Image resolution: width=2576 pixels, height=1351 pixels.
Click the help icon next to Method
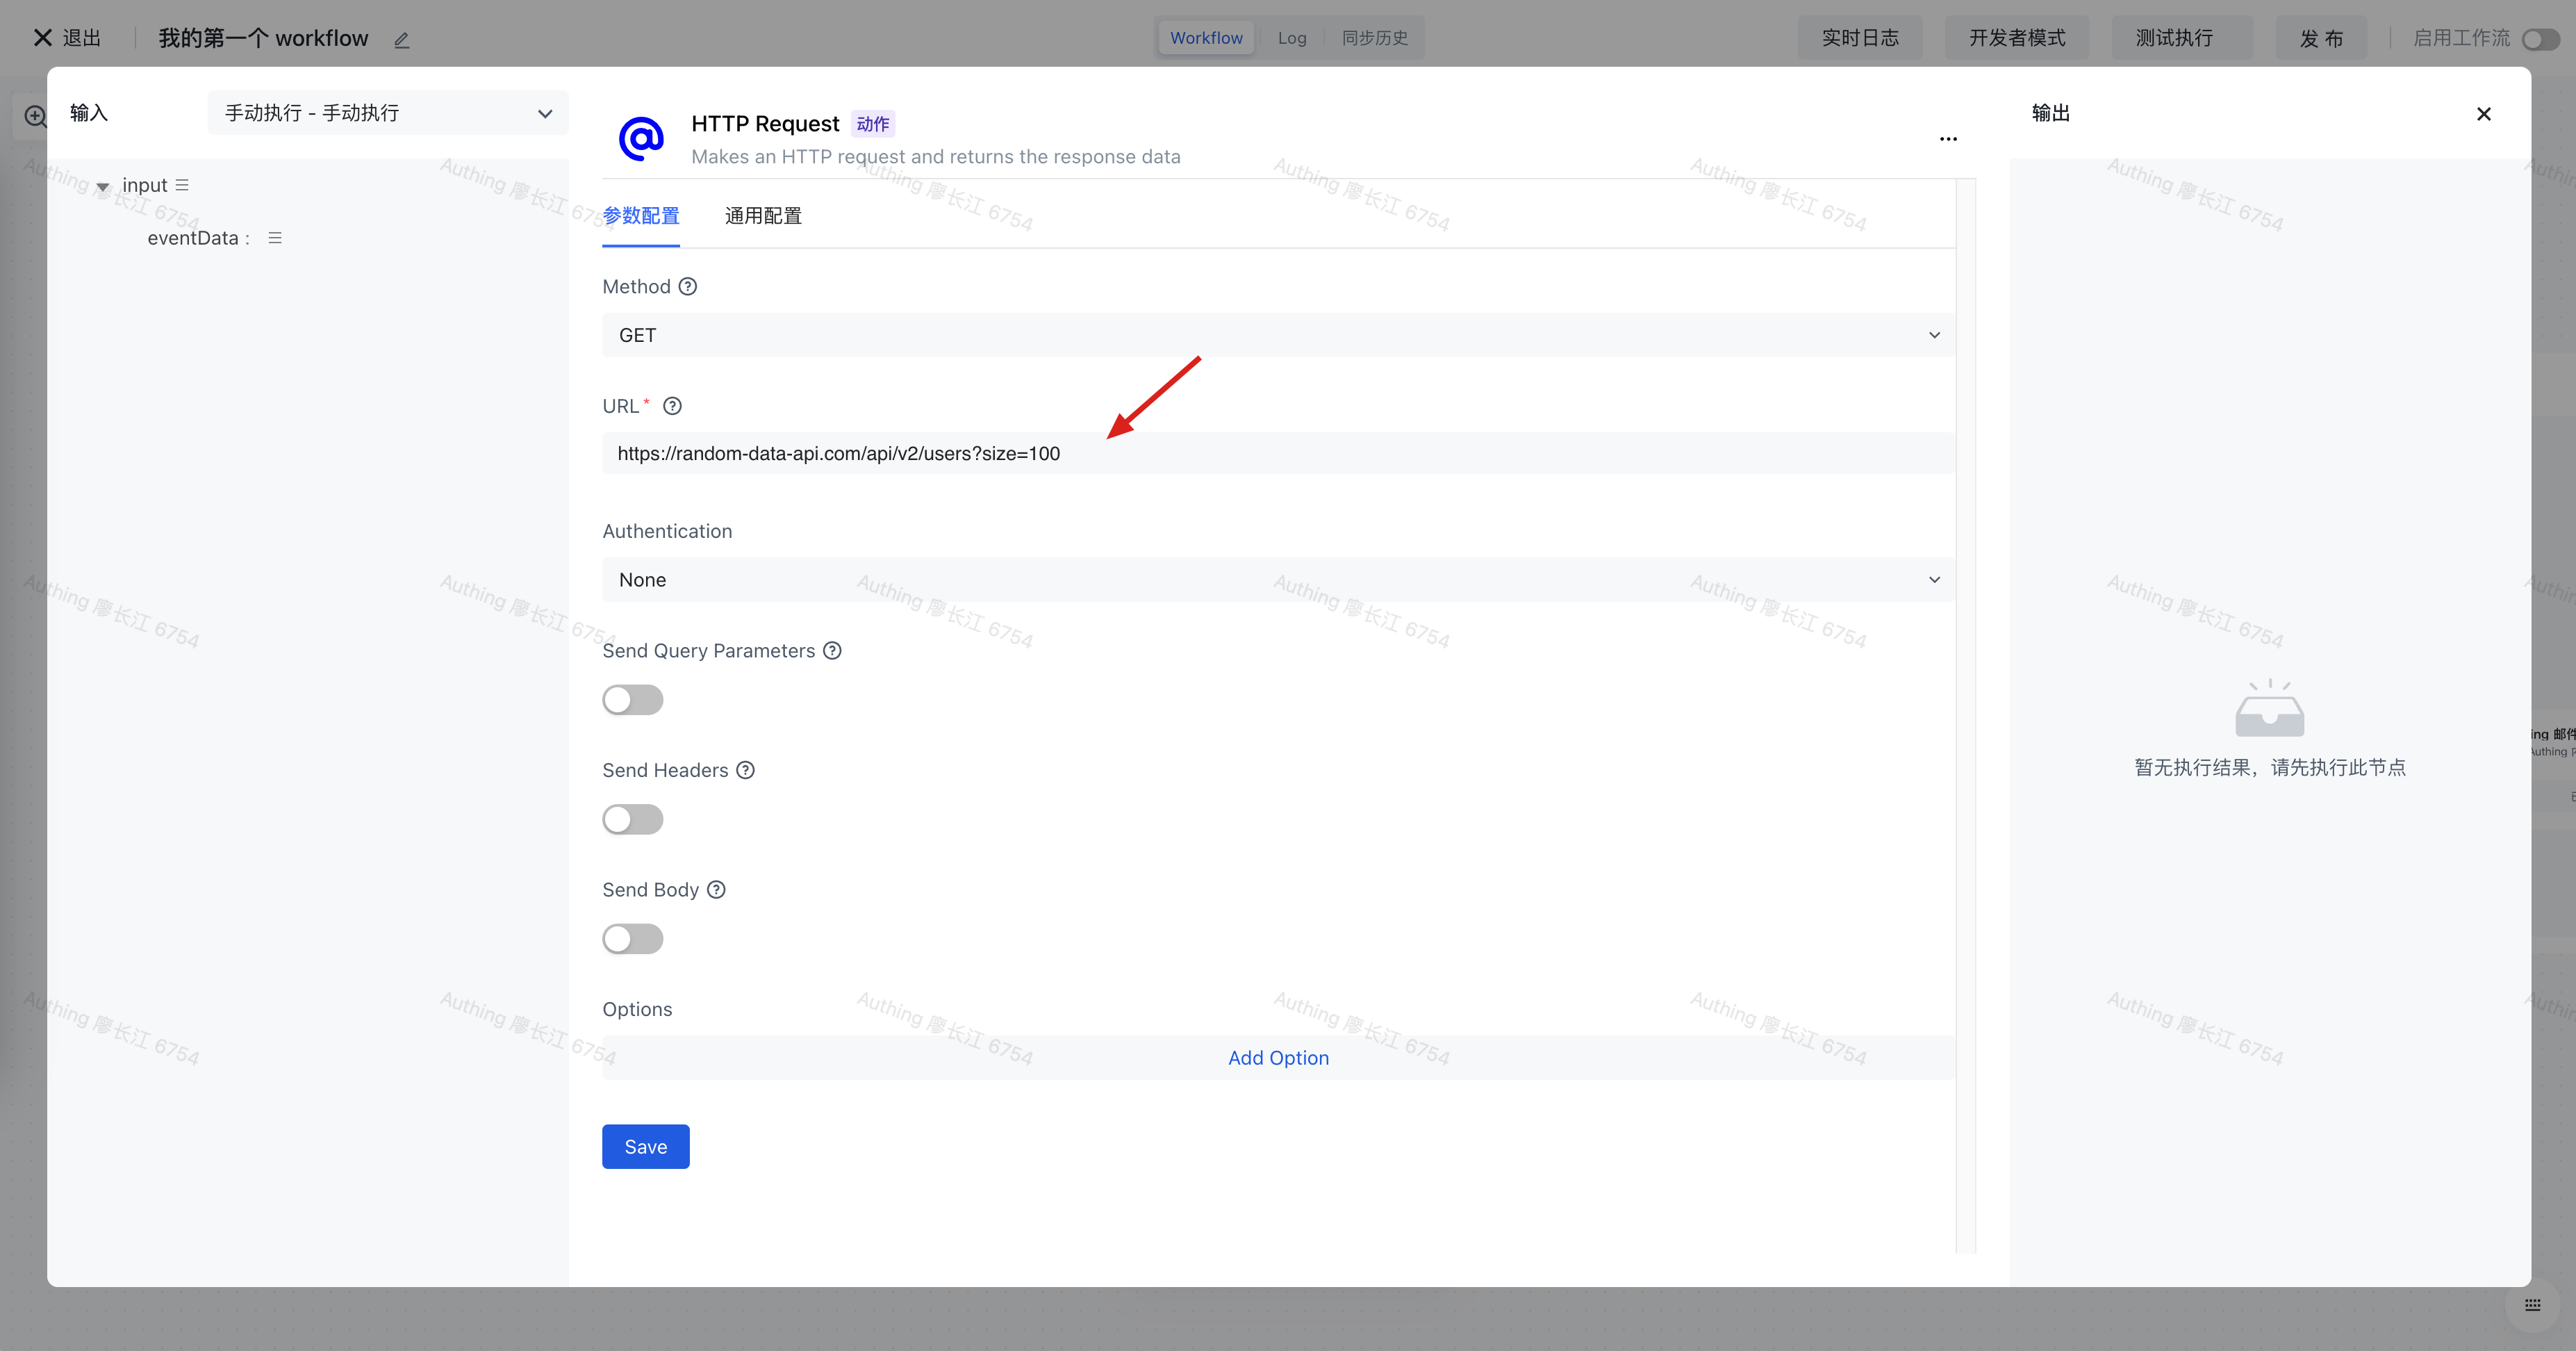click(688, 287)
